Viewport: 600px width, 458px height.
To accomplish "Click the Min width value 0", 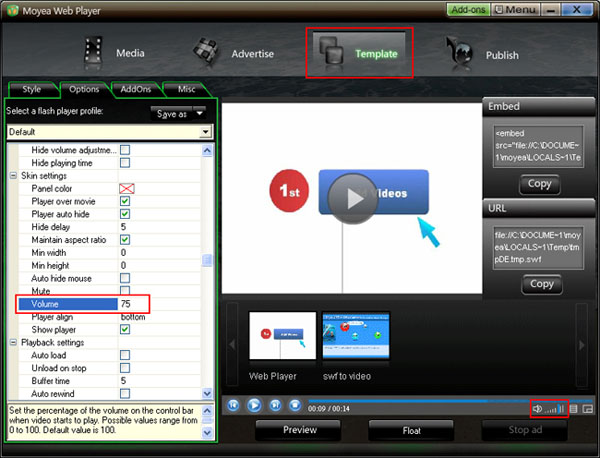I will [159, 253].
